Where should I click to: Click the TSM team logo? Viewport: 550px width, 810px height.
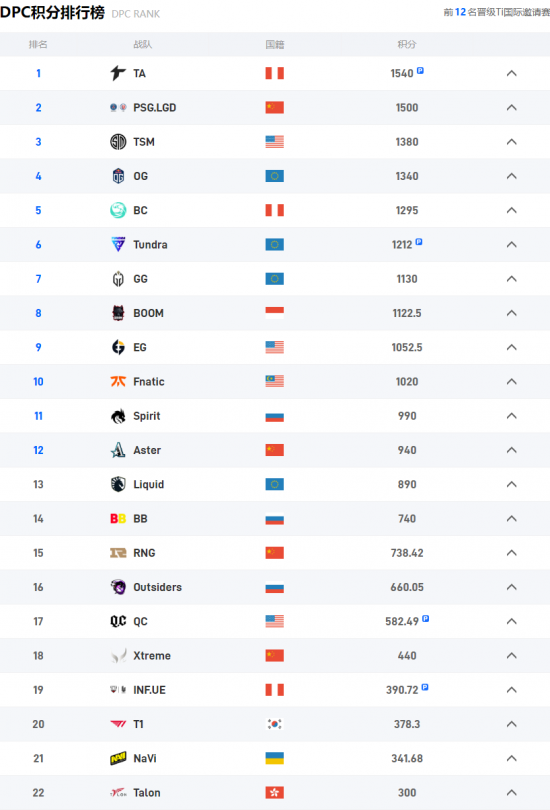click(118, 142)
